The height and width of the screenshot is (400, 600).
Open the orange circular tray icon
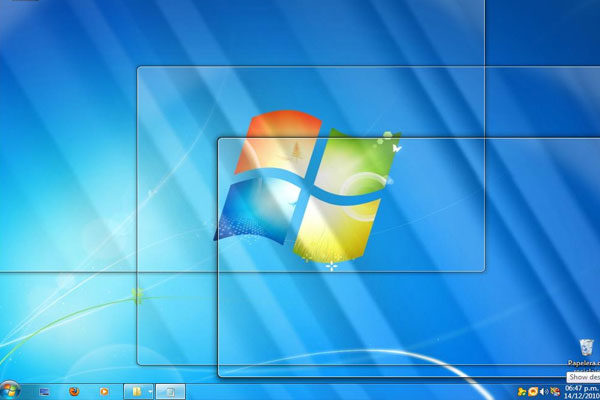[533, 392]
